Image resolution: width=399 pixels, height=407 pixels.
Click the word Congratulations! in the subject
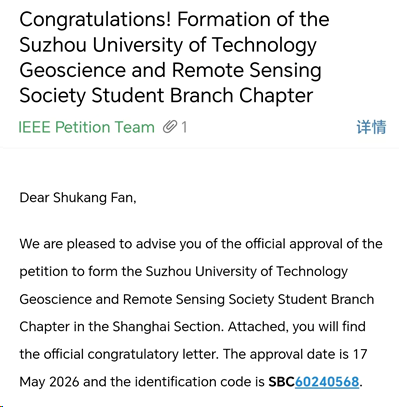pos(95,20)
